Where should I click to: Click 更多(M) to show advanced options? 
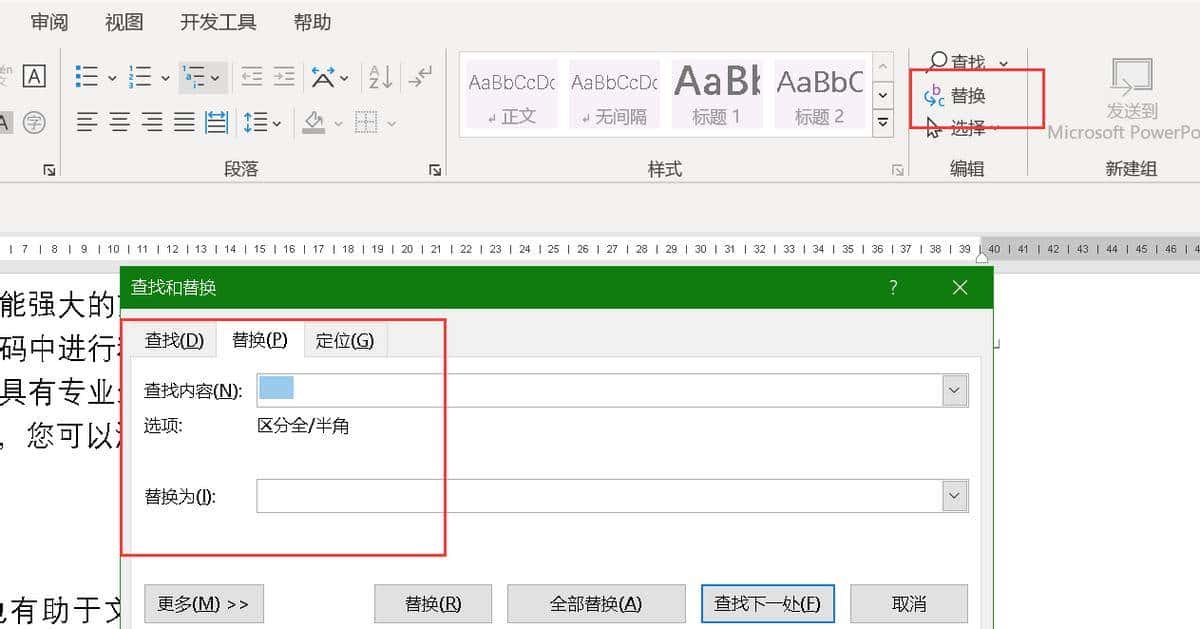204,603
